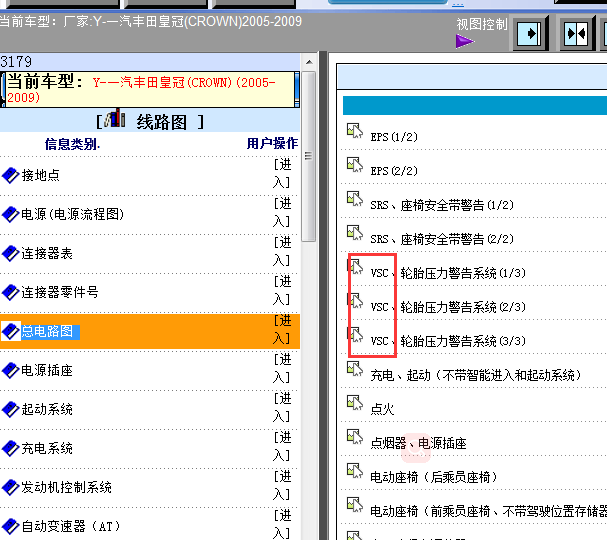Click the right-arrow view control button
Viewport: 607px width, 540px height.
pyautogui.click(x=531, y=34)
